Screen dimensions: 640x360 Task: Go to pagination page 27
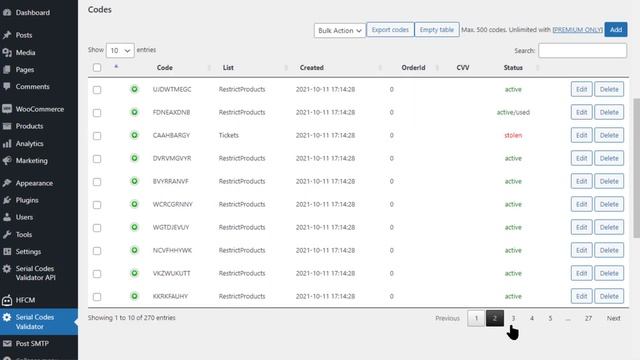pos(588,318)
